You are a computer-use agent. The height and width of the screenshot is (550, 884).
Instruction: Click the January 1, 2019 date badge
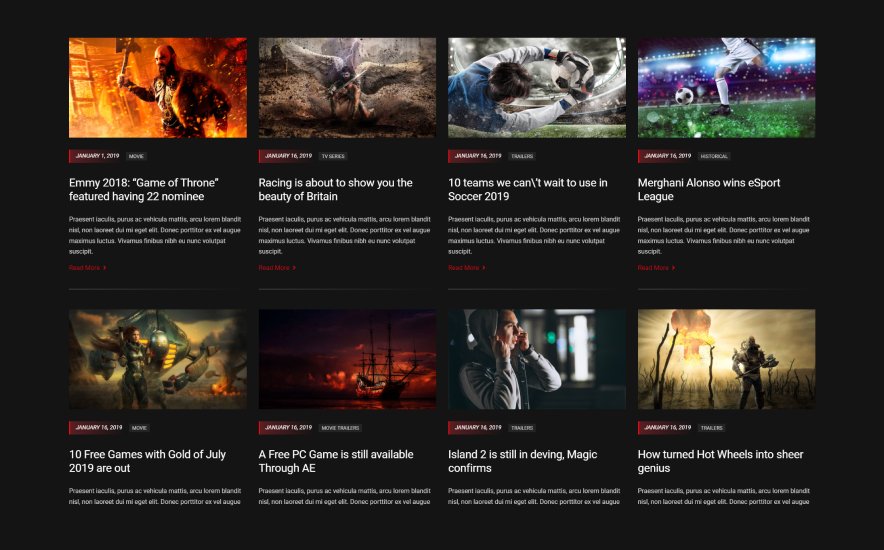click(96, 156)
